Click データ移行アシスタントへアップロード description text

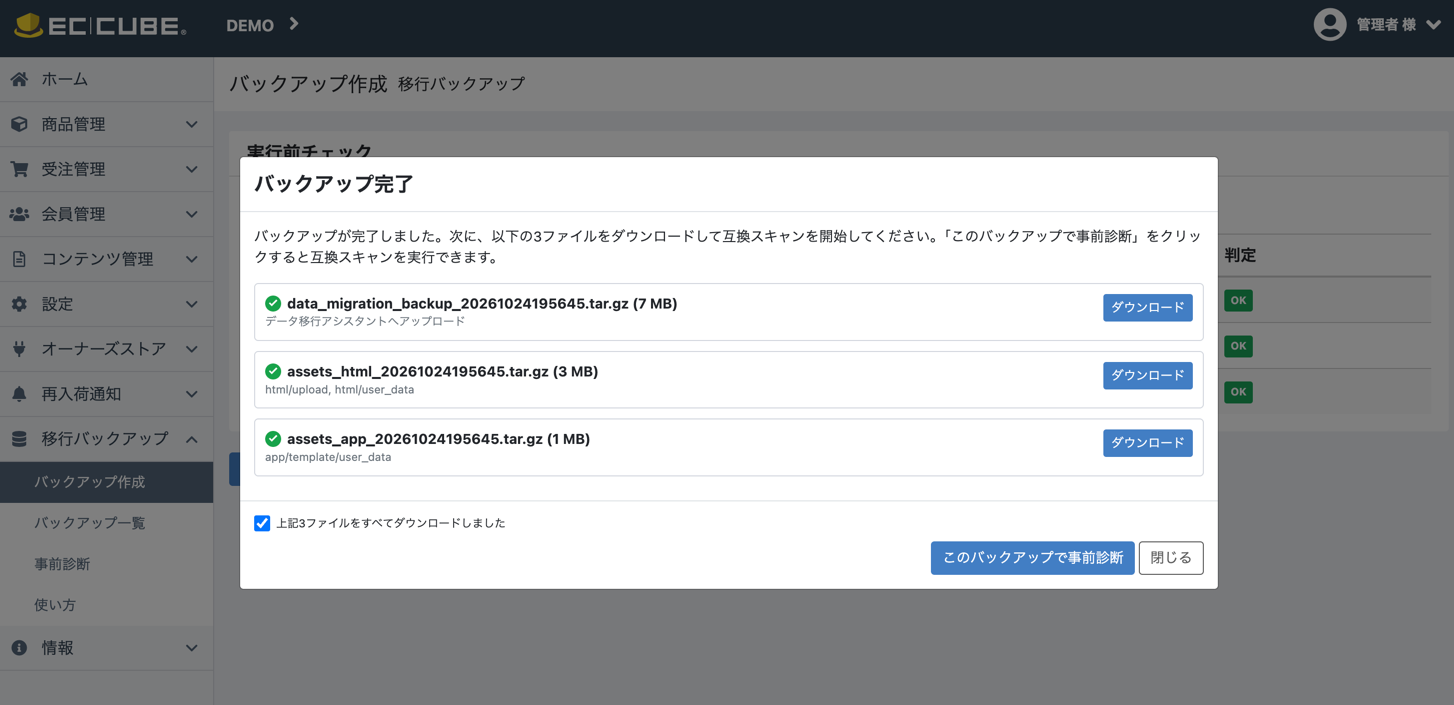[365, 321]
